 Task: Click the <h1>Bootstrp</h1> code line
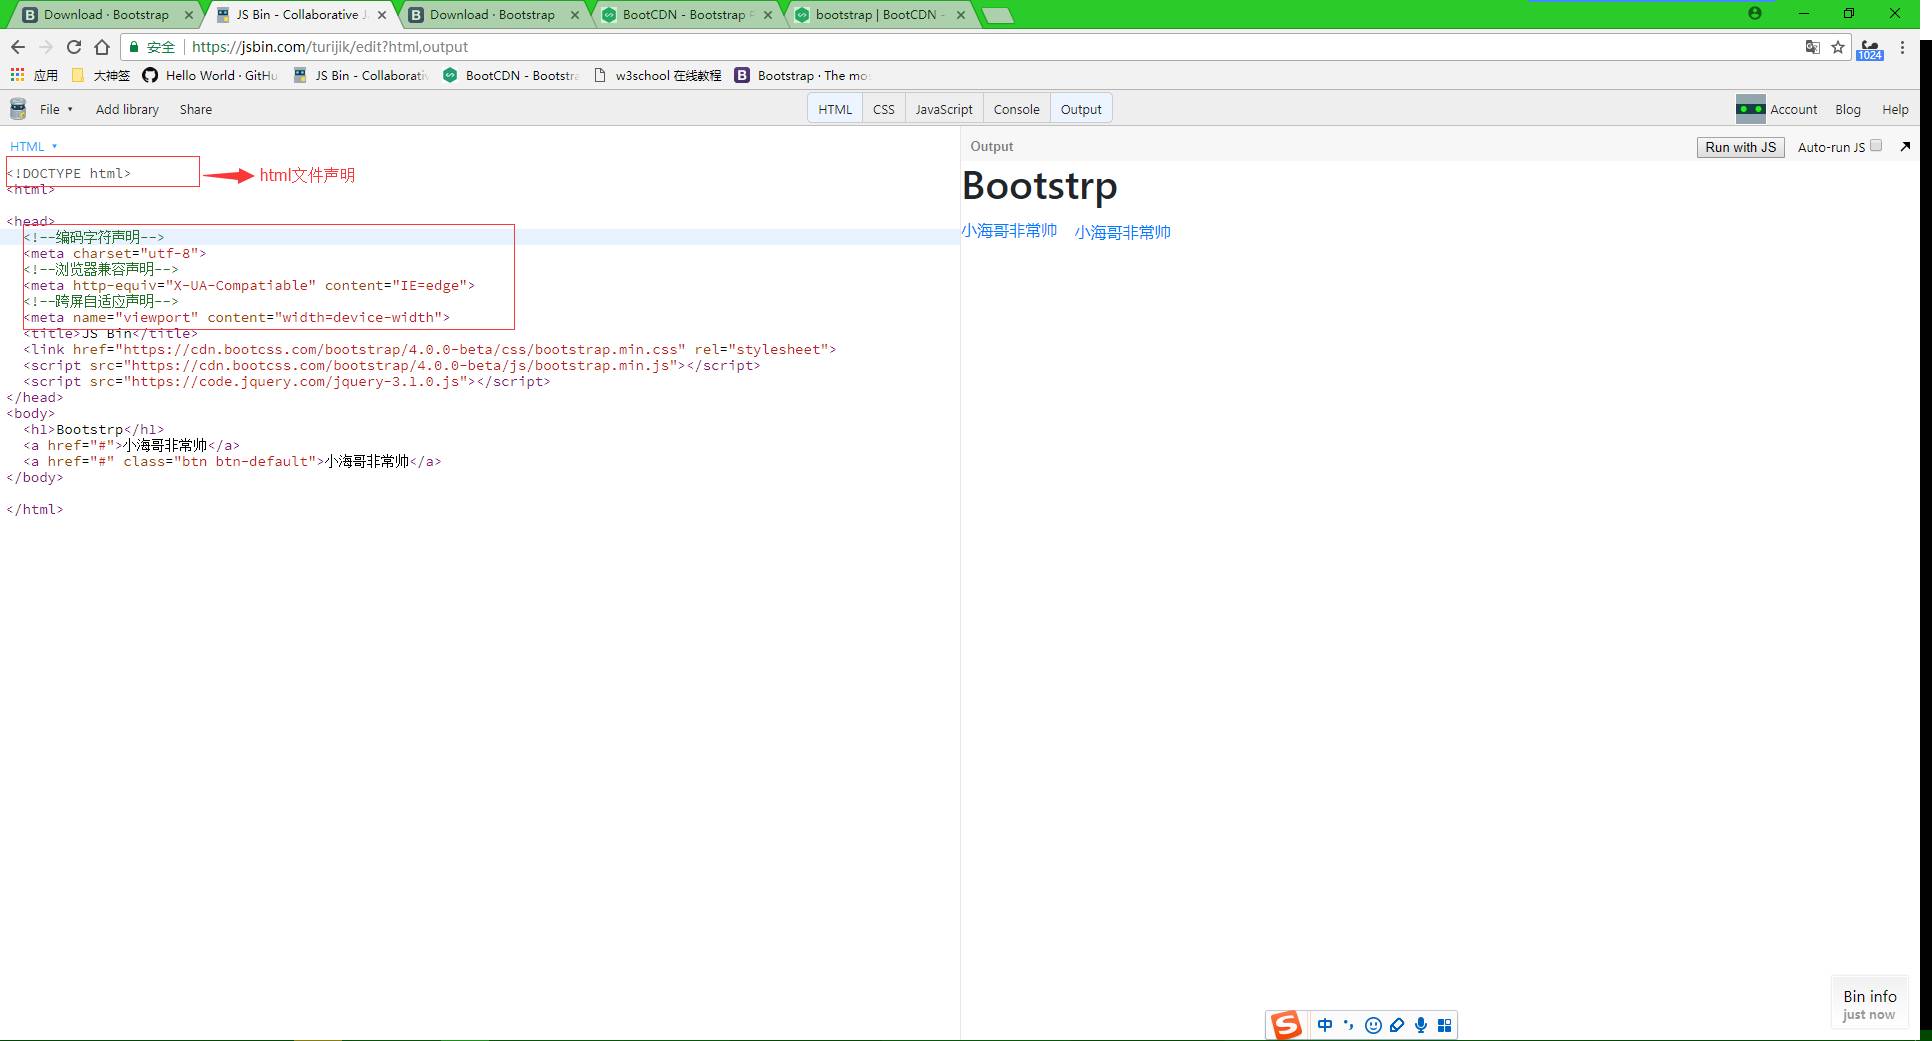pos(94,430)
